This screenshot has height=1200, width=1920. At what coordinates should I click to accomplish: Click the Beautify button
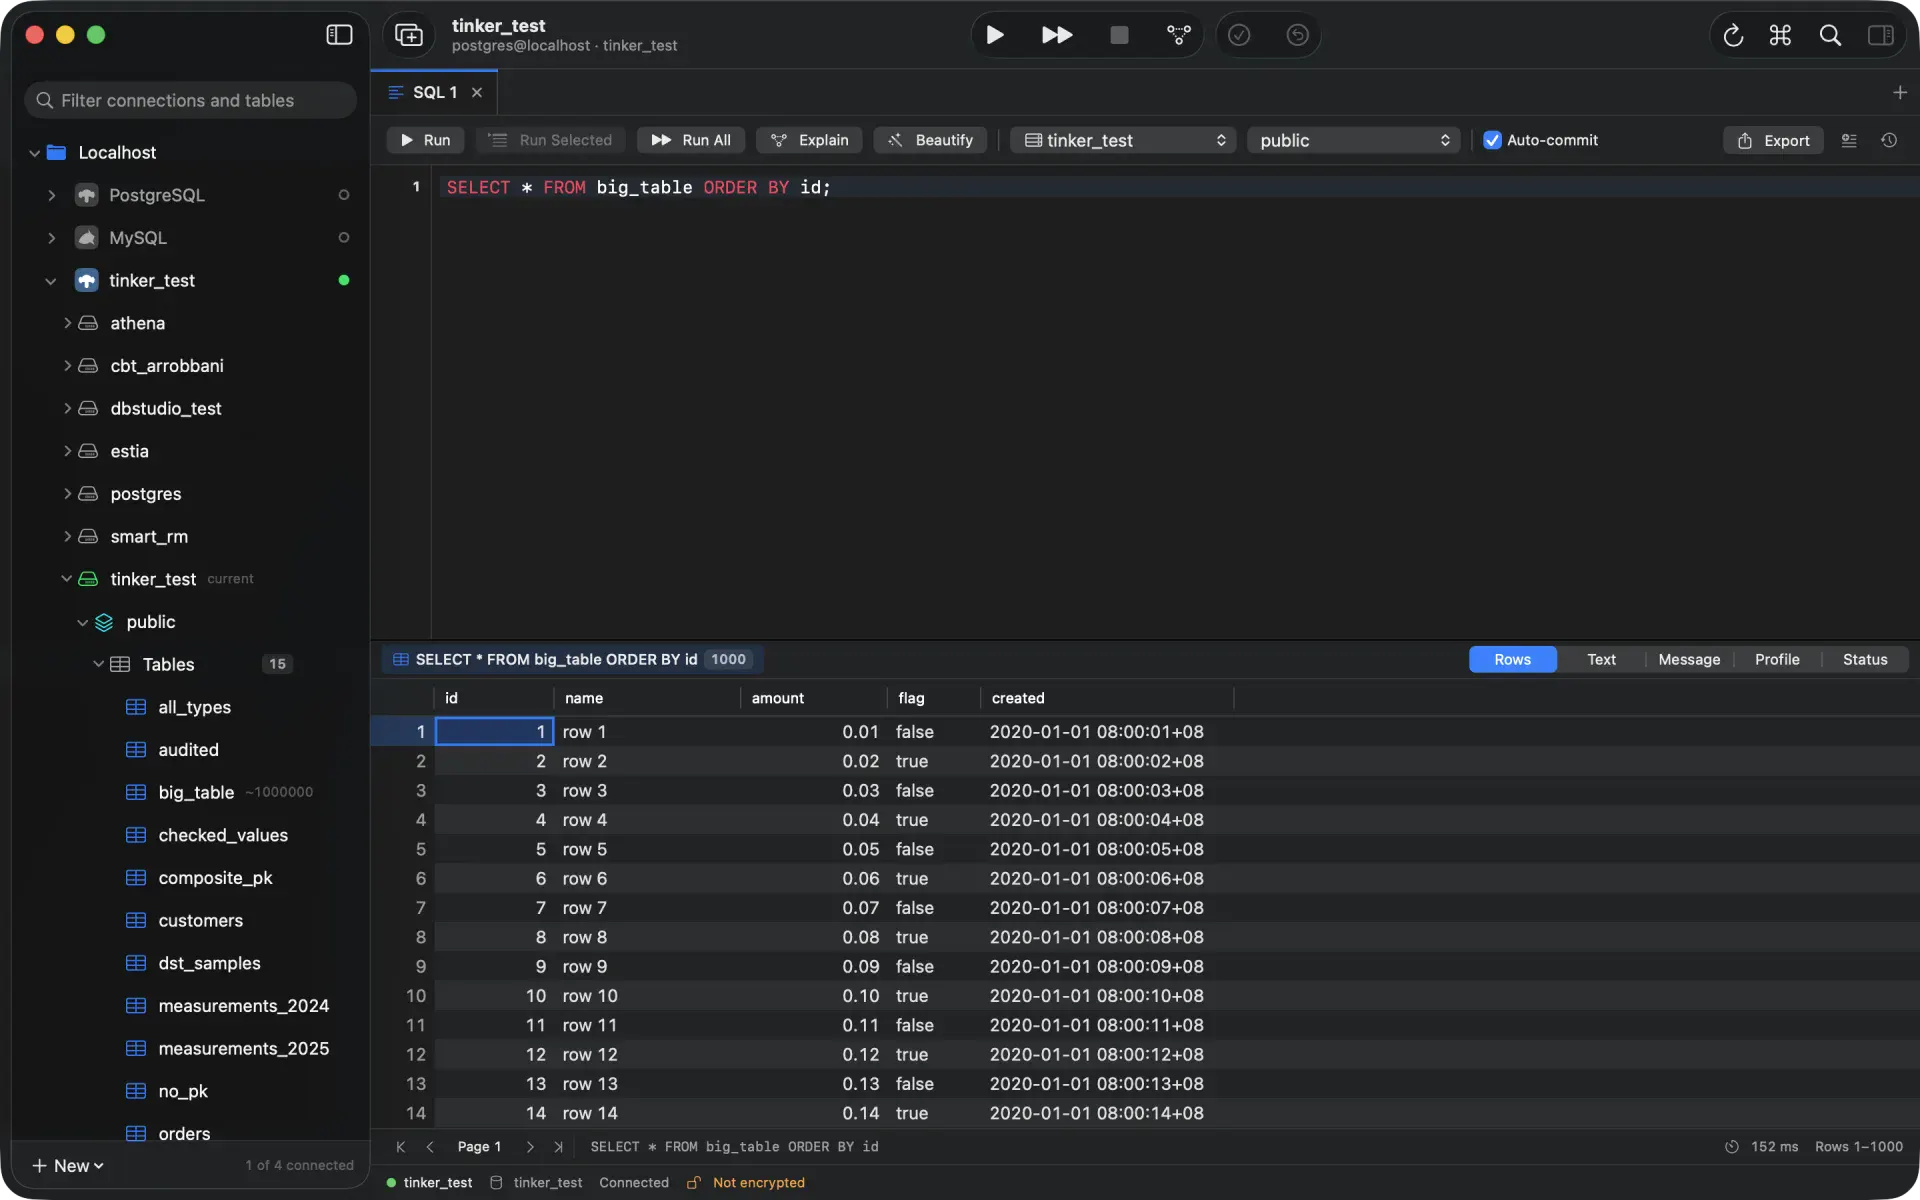pyautogui.click(x=930, y=140)
